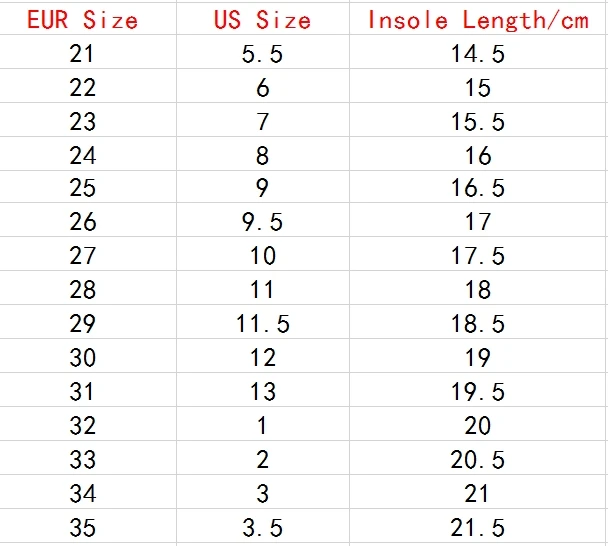608x546 pixels.
Task: Click the EUR Size header cell
Action: click(x=88, y=19)
